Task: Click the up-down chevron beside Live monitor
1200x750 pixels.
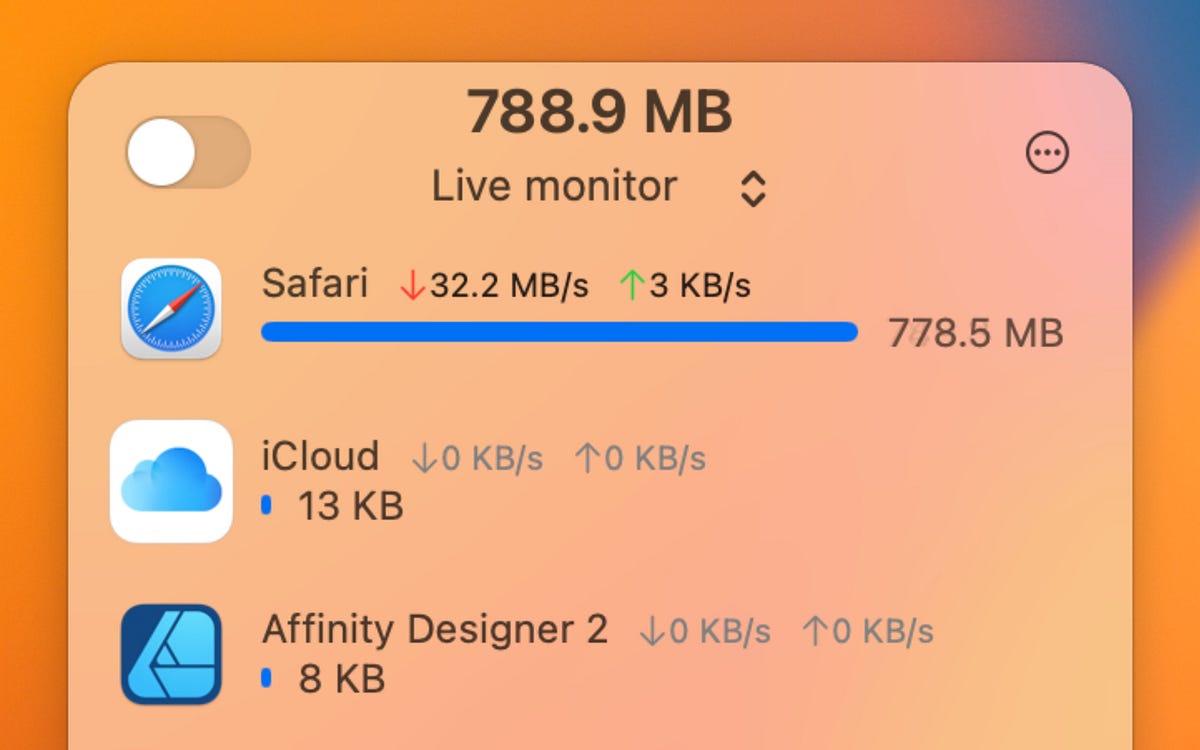Action: pos(755,186)
